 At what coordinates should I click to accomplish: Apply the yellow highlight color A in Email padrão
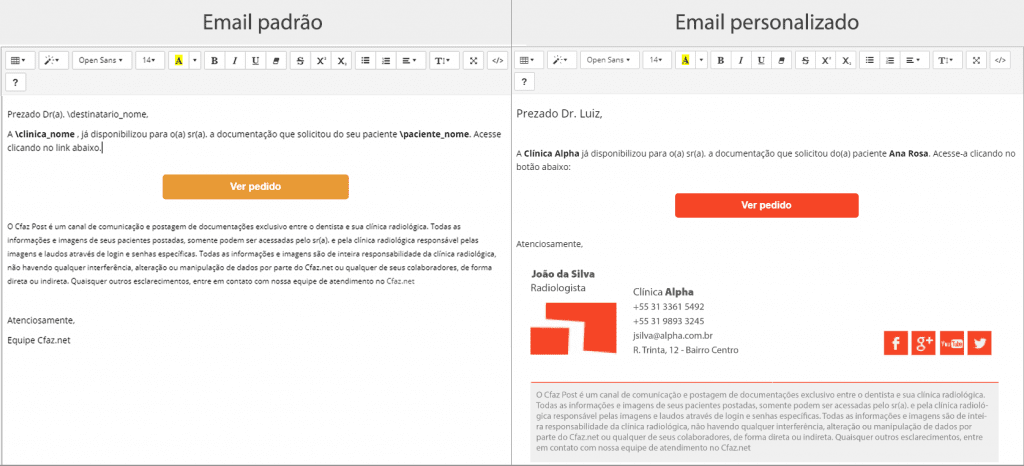(178, 60)
